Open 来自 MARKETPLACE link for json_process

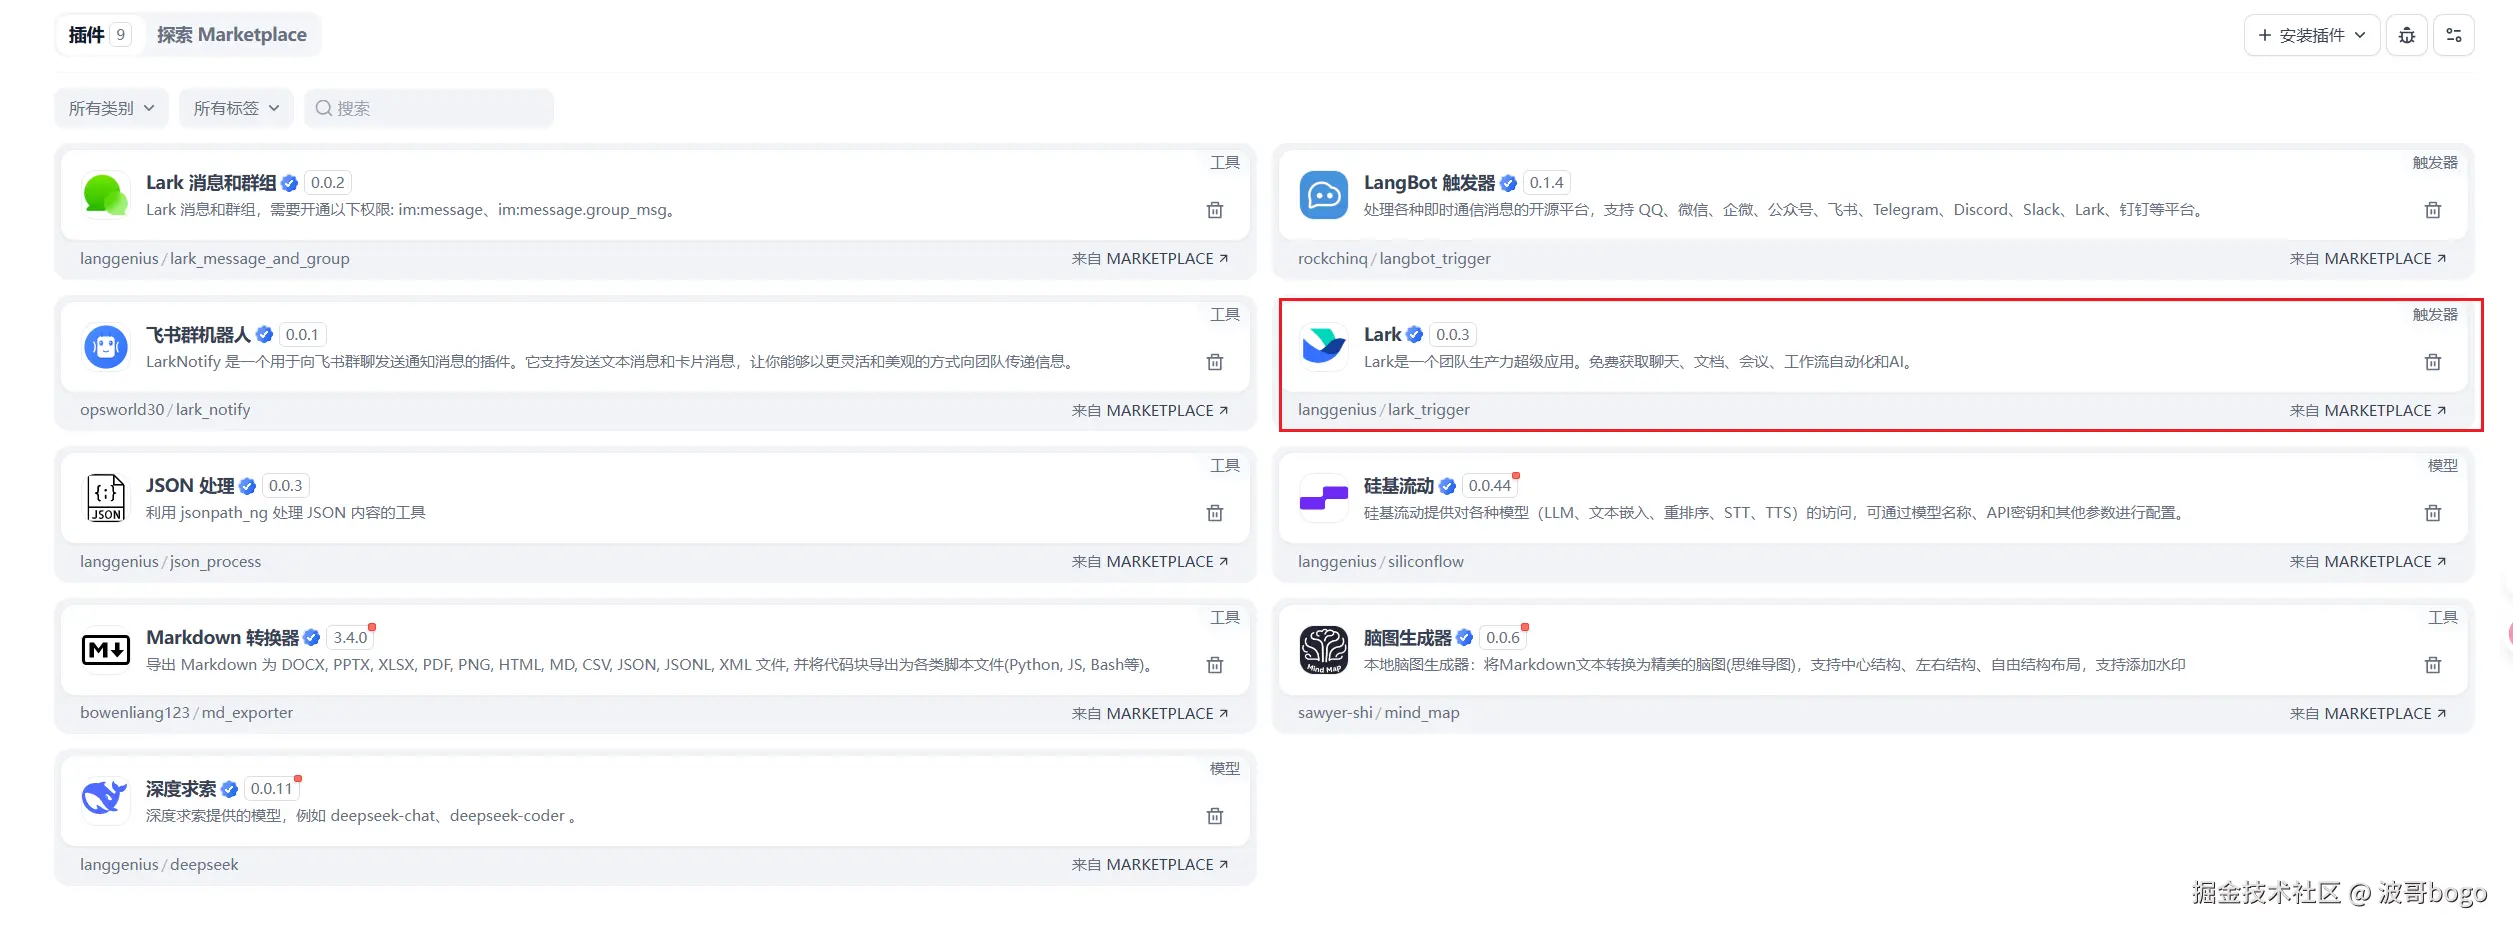coord(1150,562)
